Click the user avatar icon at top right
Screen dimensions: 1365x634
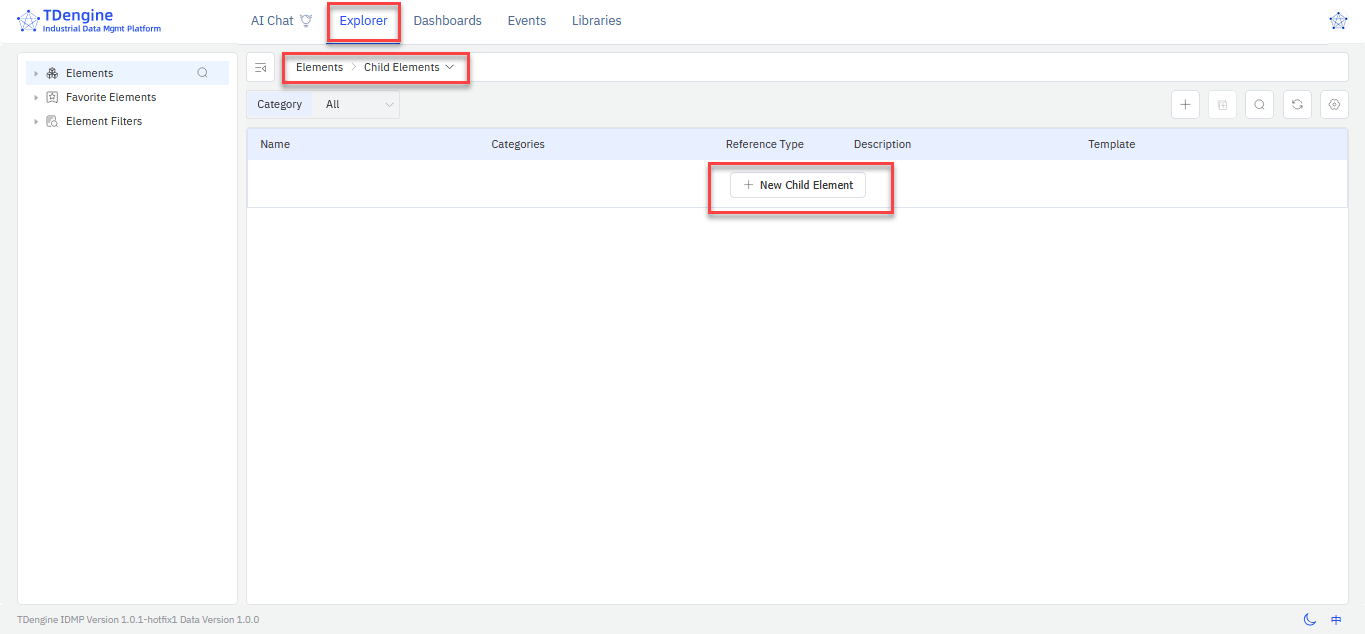click(1338, 21)
